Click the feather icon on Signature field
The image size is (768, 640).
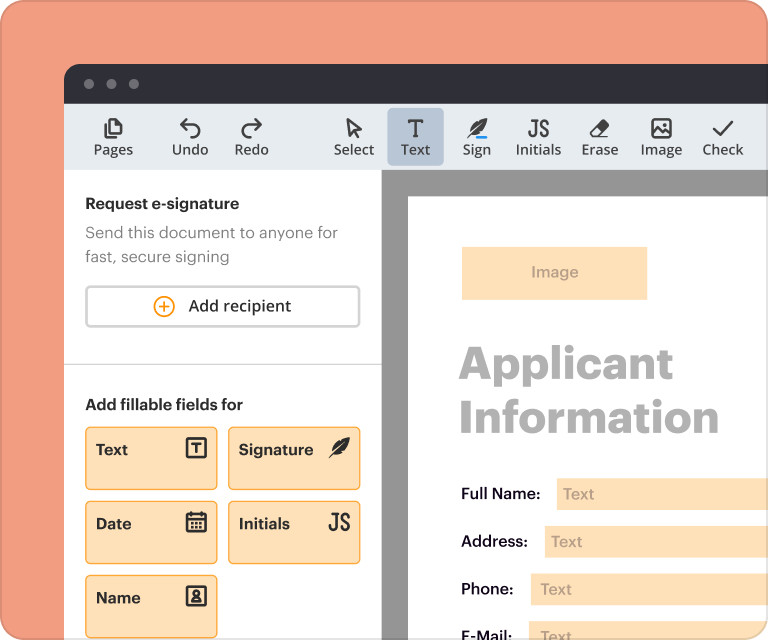pyautogui.click(x=339, y=448)
